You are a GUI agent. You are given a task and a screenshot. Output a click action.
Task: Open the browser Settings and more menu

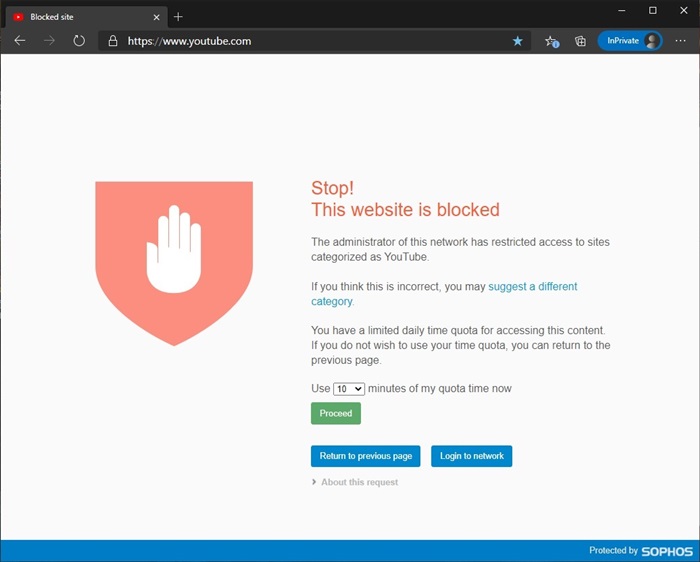coord(680,41)
